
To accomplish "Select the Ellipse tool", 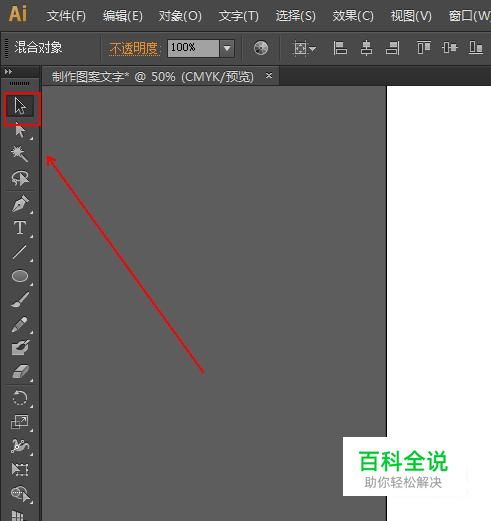I will point(20,276).
